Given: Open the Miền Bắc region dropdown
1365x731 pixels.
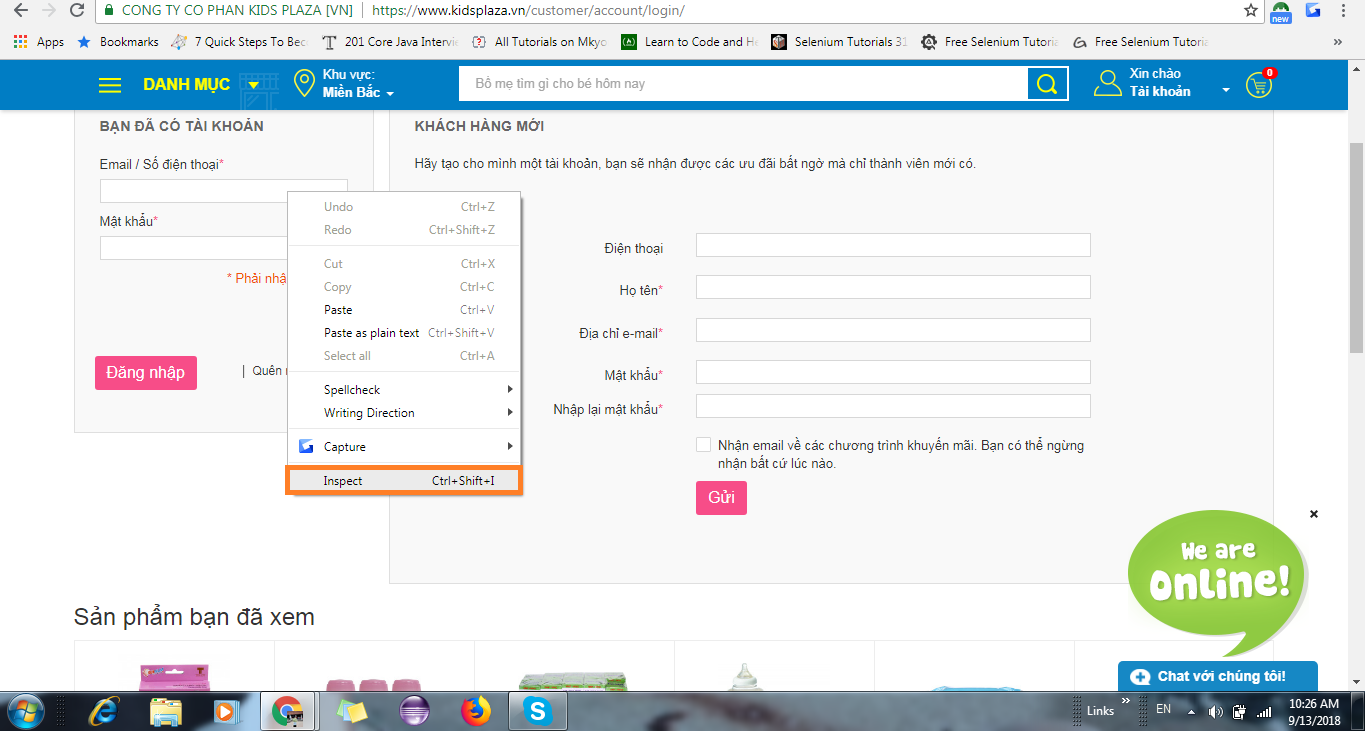Looking at the screenshot, I should point(358,93).
